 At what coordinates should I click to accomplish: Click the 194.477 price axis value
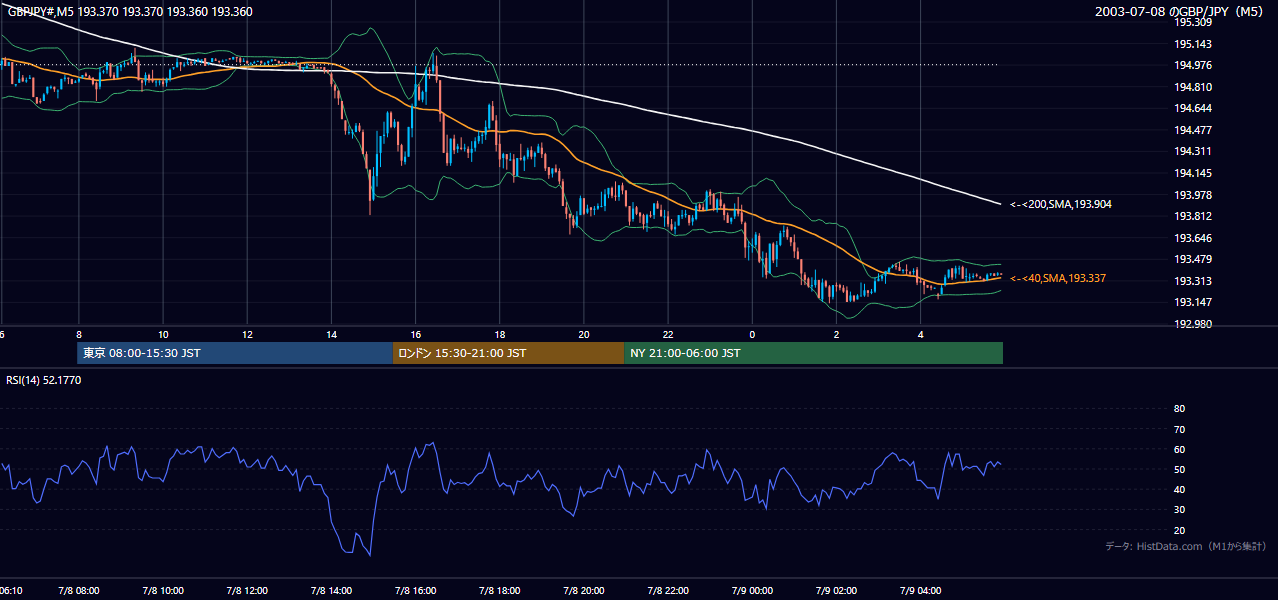click(1193, 130)
